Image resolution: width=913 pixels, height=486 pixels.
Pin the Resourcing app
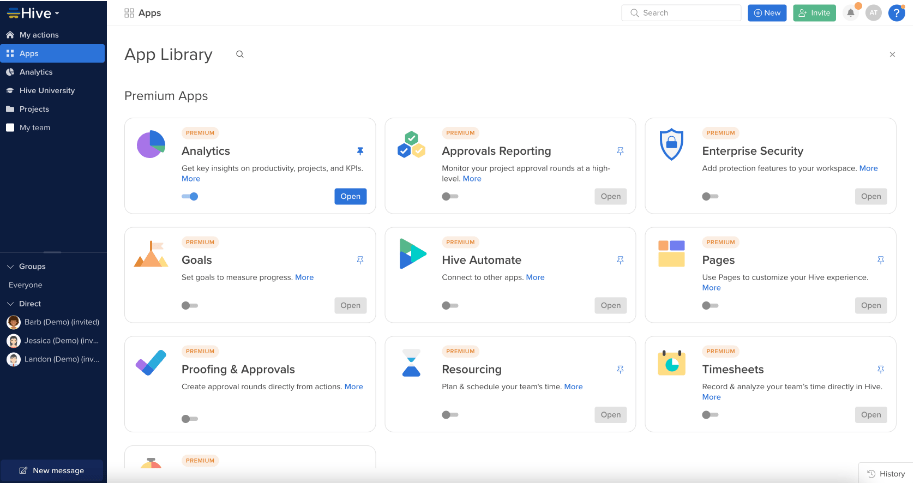click(620, 369)
